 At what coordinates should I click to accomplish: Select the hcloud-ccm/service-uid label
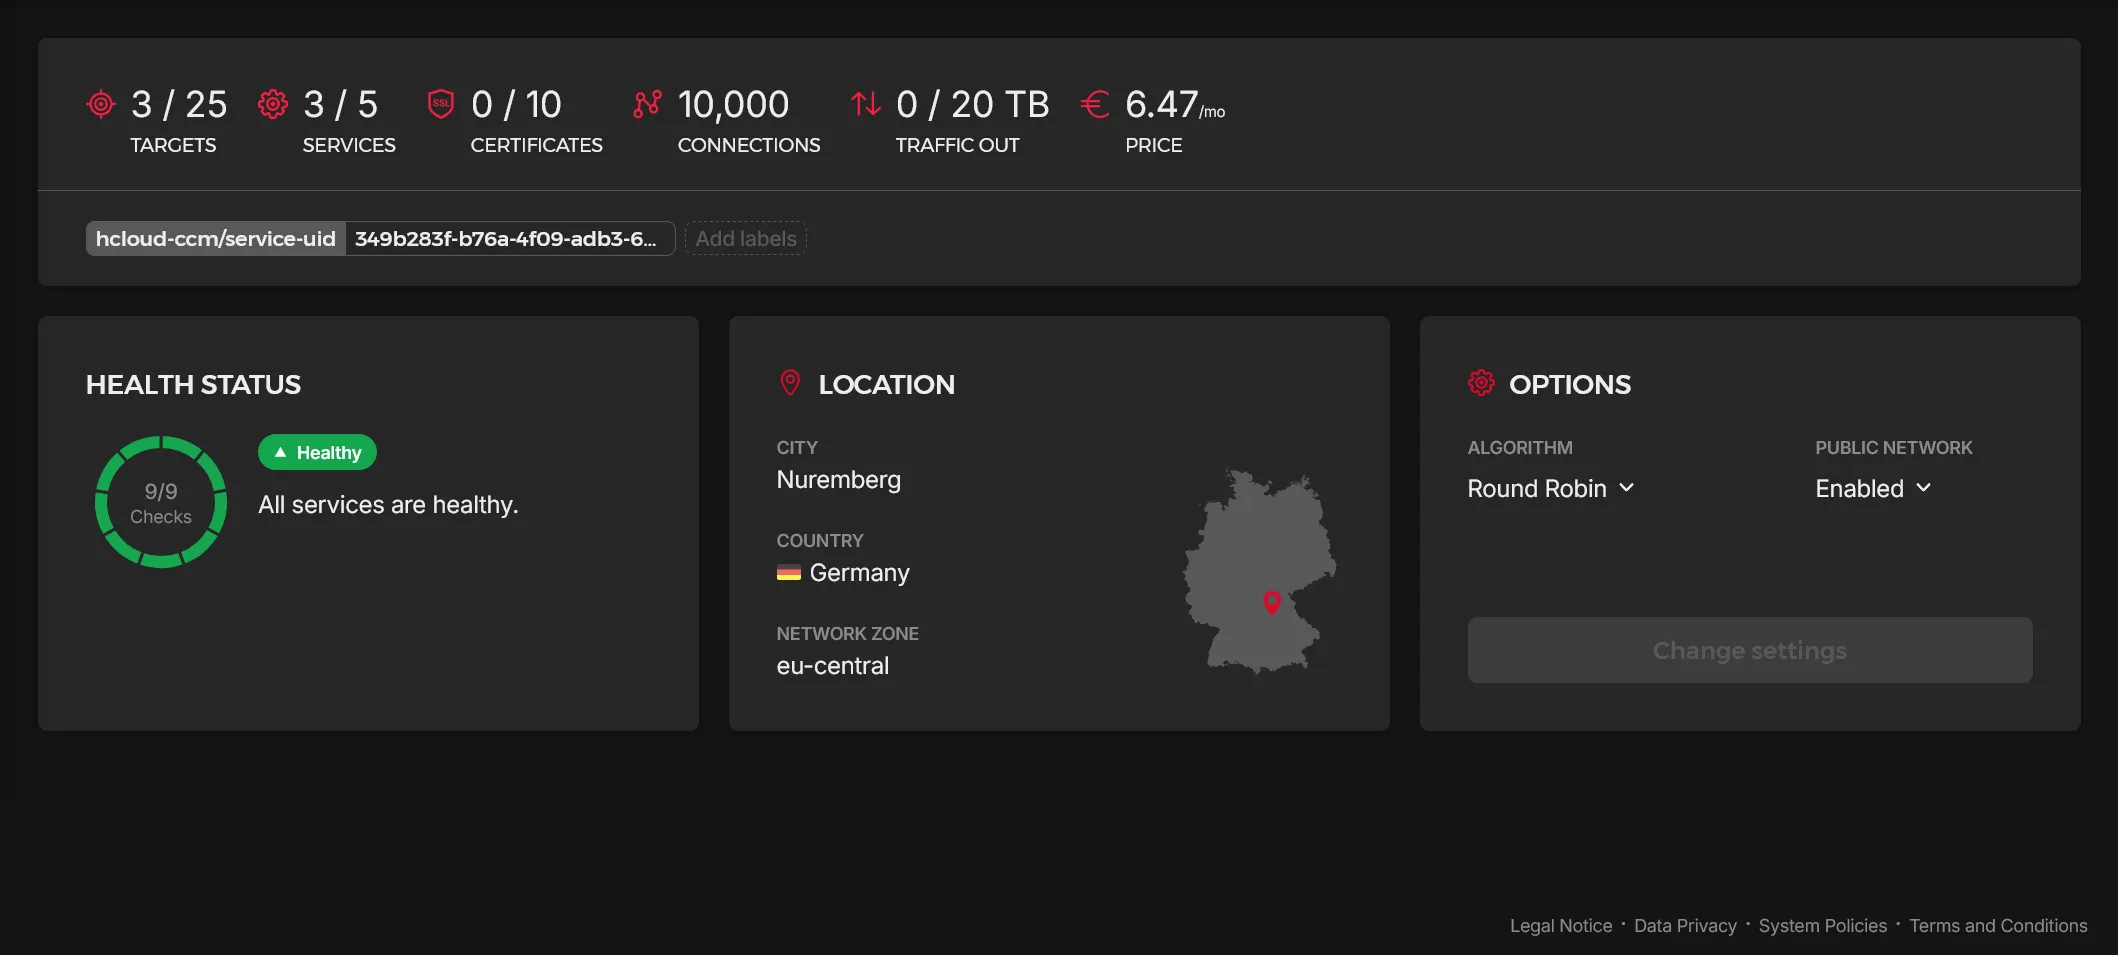[215, 238]
